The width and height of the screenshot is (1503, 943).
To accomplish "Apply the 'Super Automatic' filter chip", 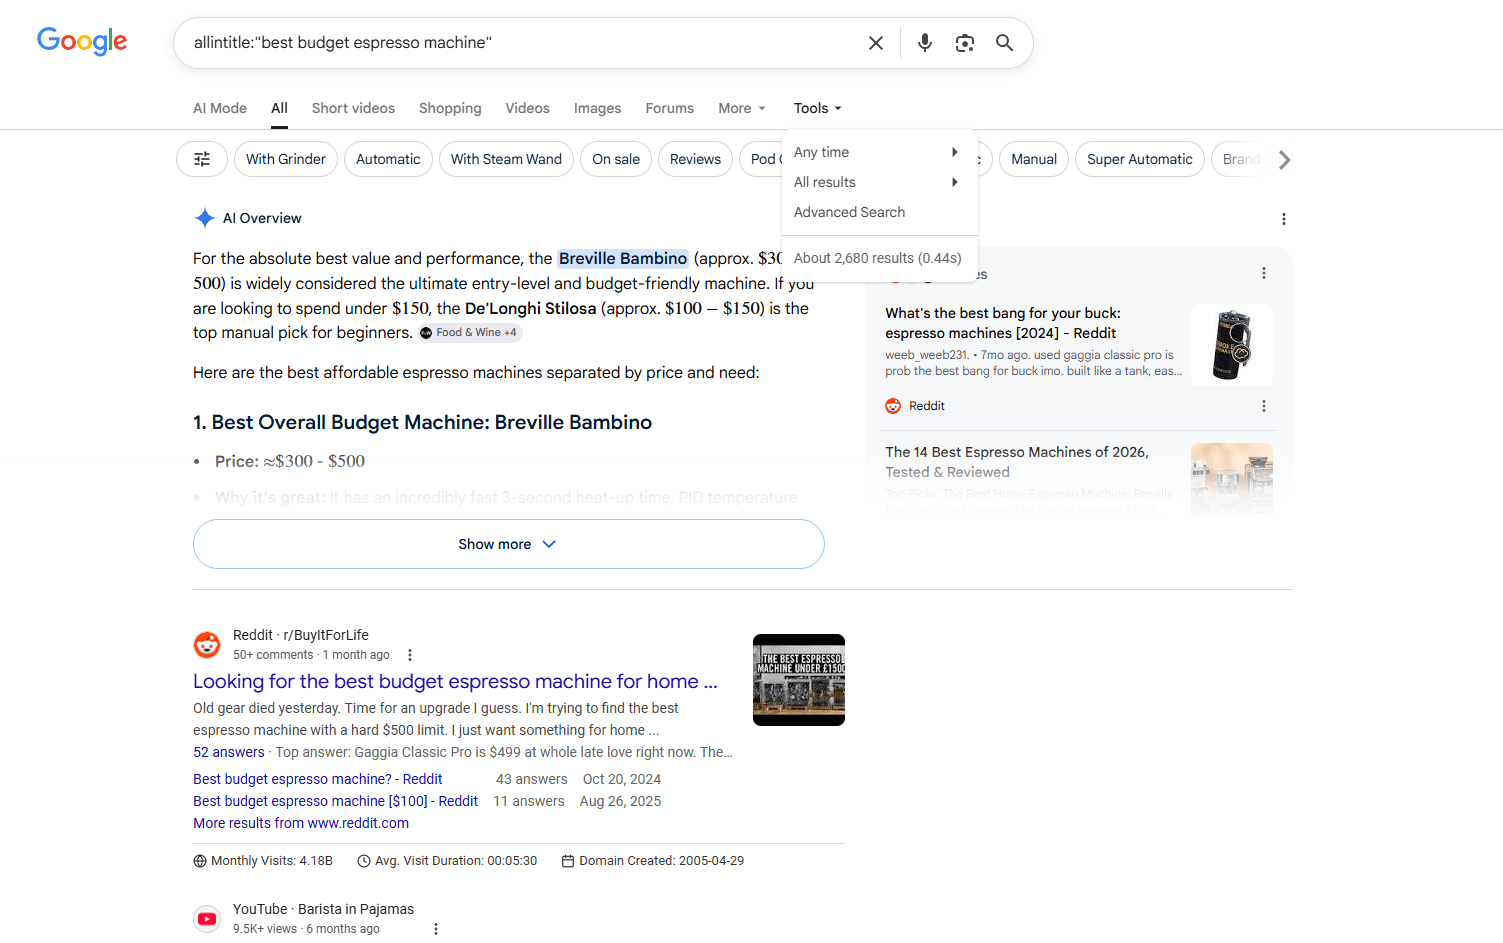I will point(1140,159).
